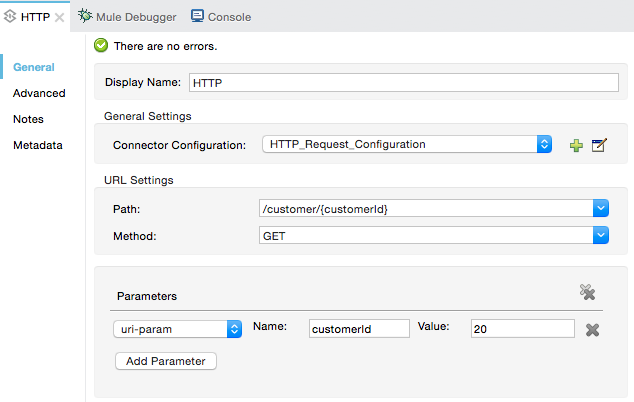Delete the customerId parameter row

592,329
